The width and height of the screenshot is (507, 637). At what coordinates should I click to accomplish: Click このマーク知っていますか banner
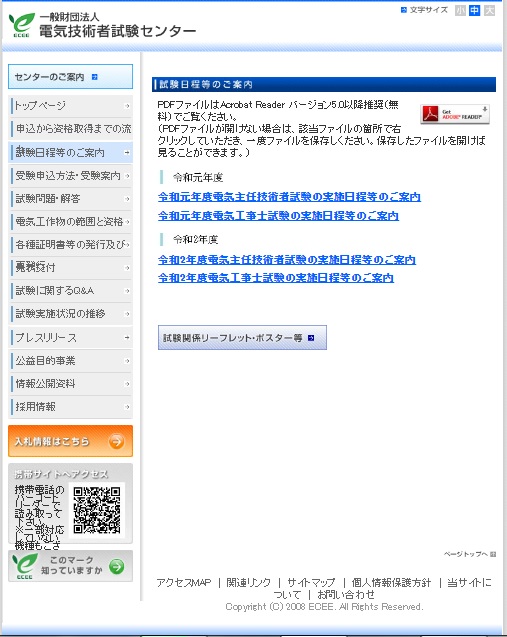pos(70,566)
